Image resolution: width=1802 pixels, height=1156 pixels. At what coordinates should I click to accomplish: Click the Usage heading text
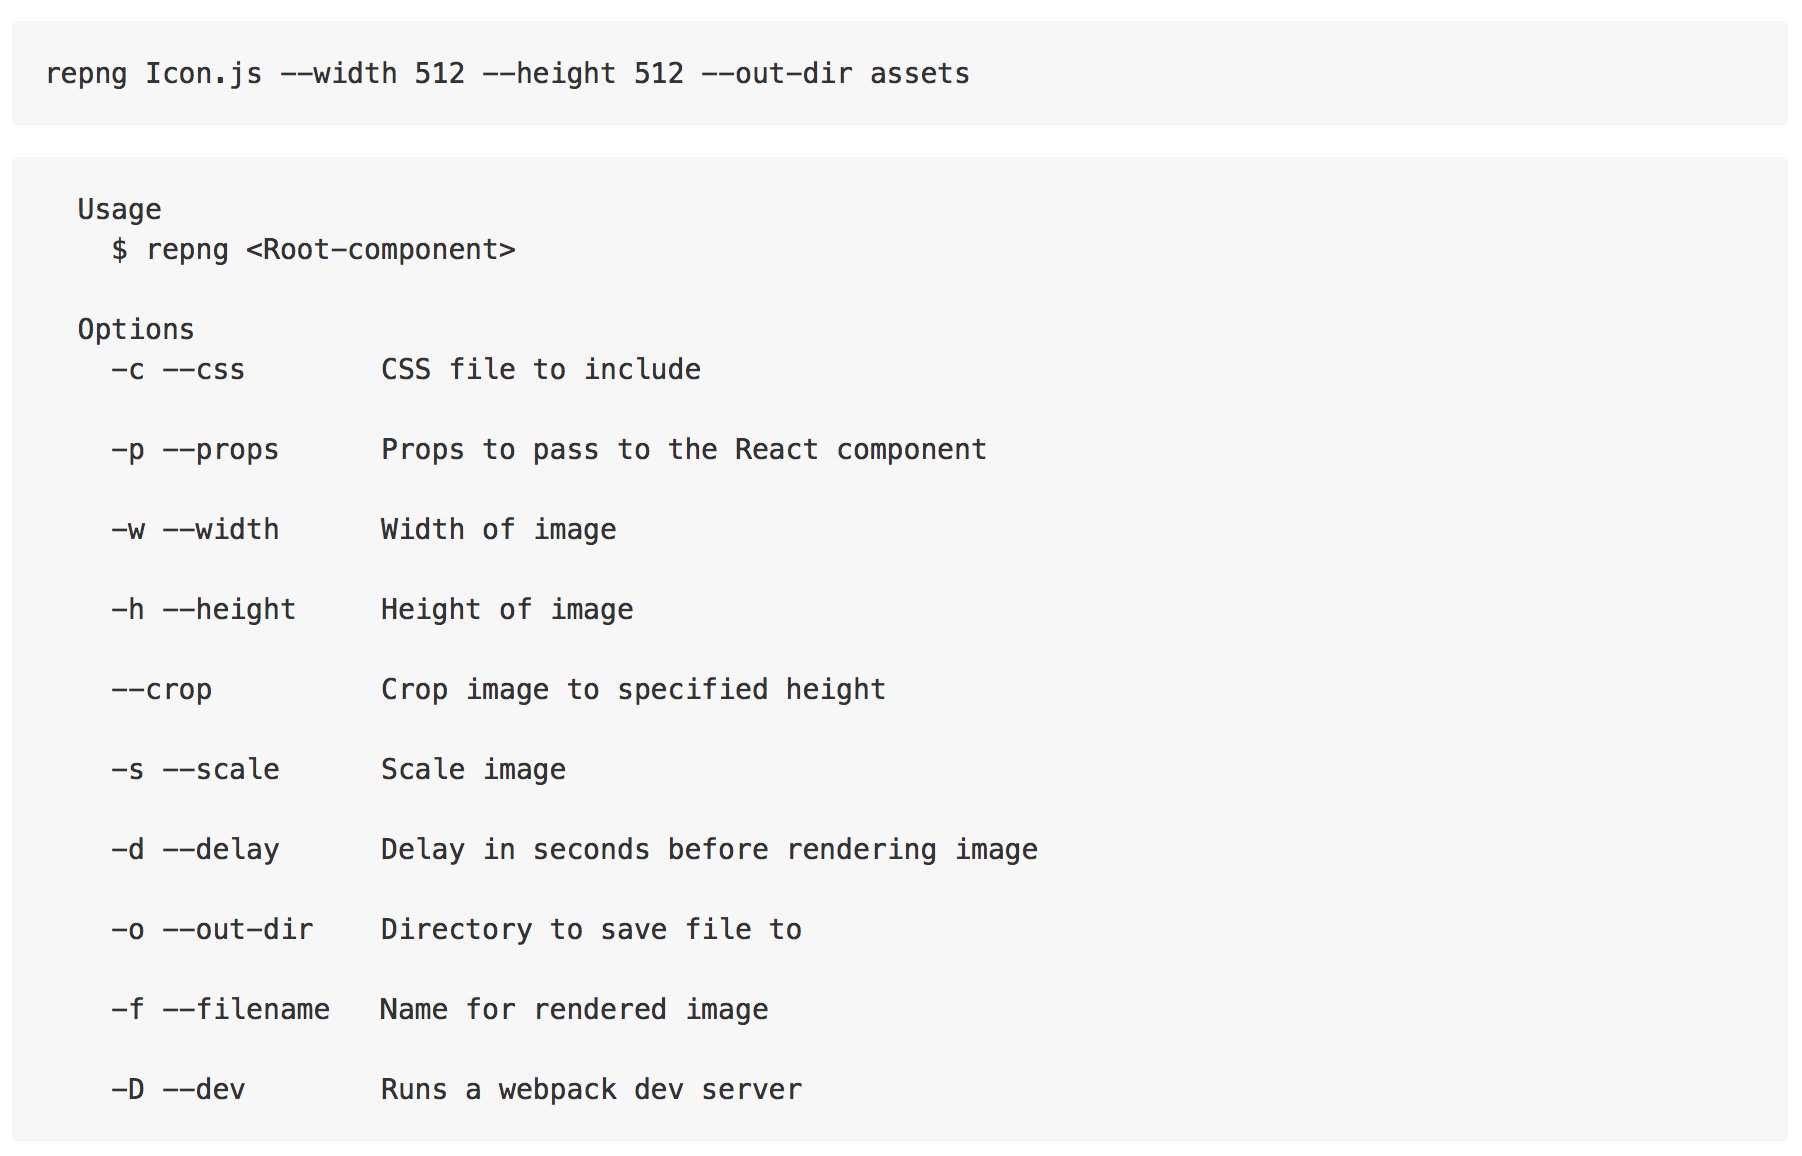click(119, 209)
